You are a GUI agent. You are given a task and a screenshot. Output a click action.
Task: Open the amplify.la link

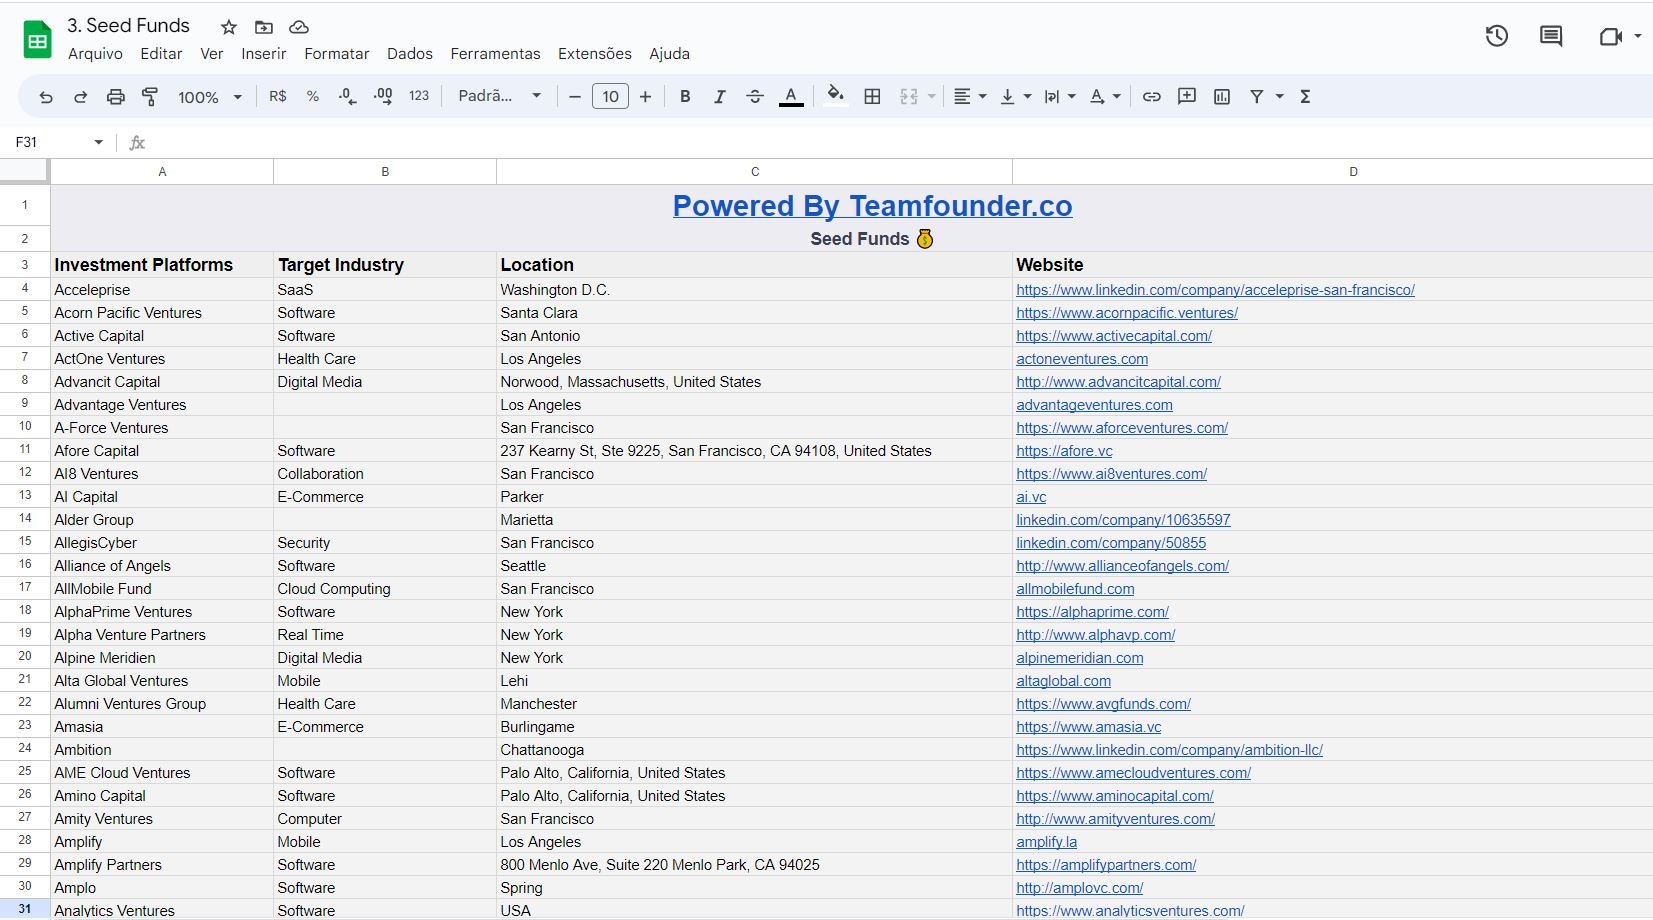pos(1046,842)
